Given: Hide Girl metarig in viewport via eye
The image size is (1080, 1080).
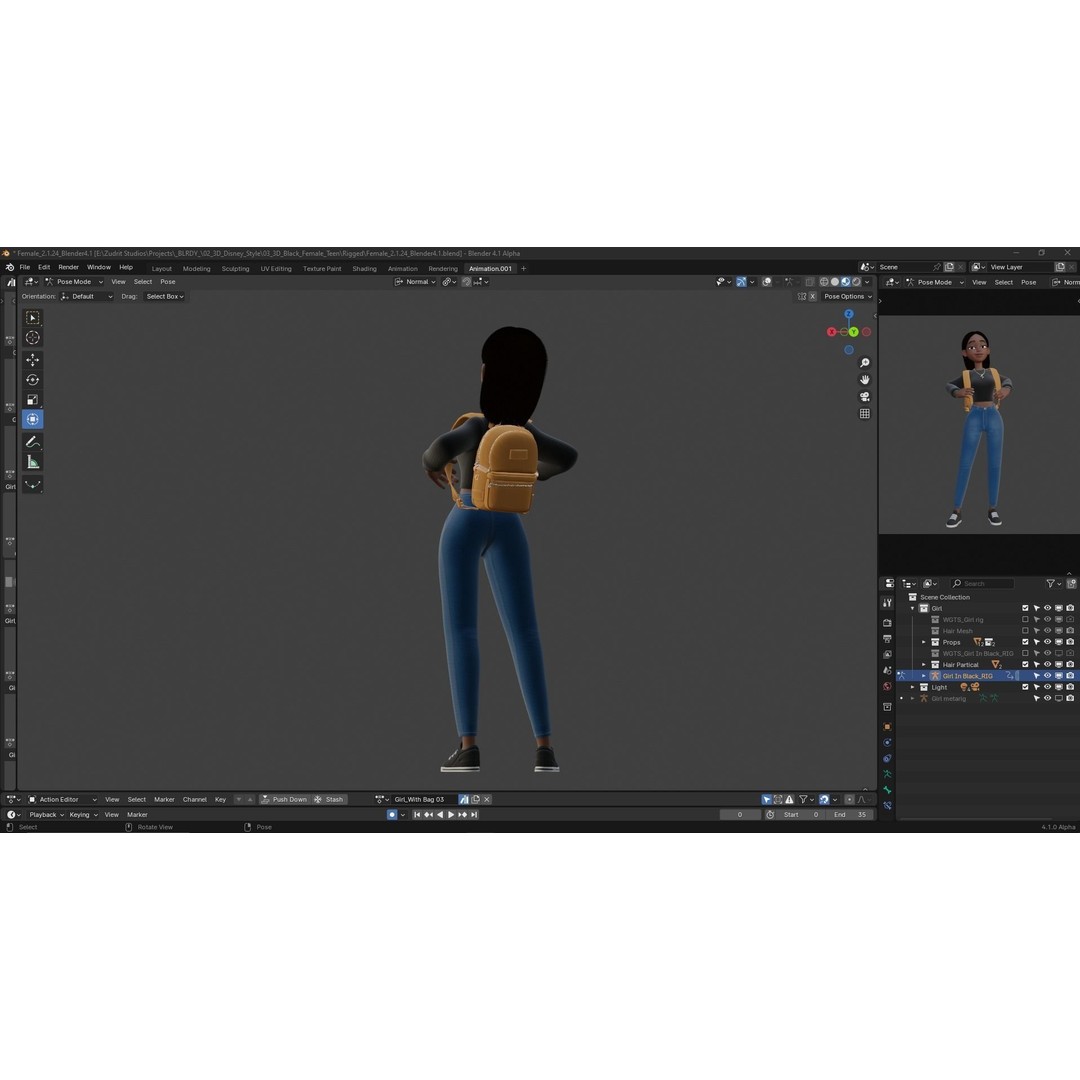Looking at the screenshot, I should pyautogui.click(x=1048, y=698).
